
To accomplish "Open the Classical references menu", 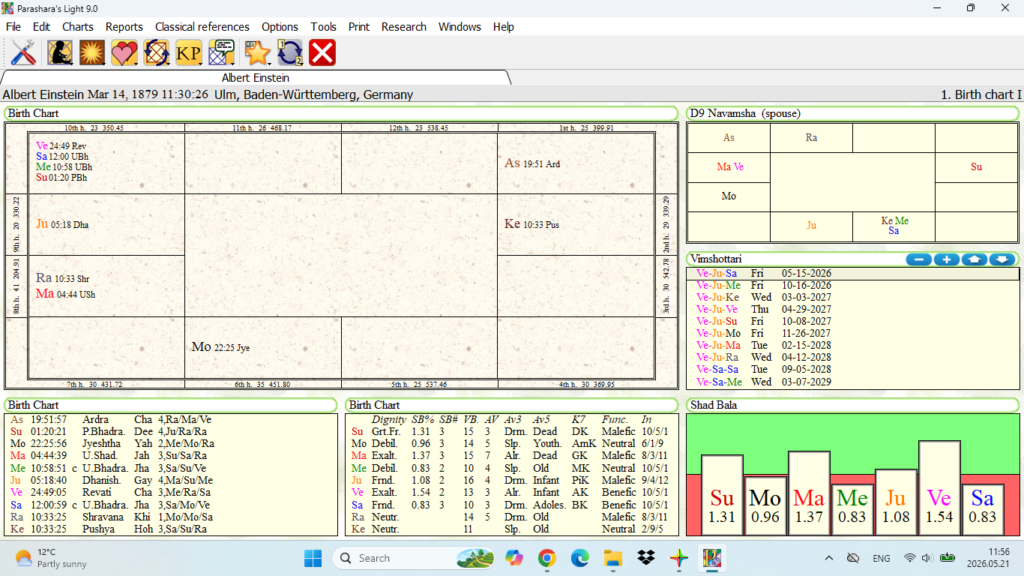I will 202,27.
